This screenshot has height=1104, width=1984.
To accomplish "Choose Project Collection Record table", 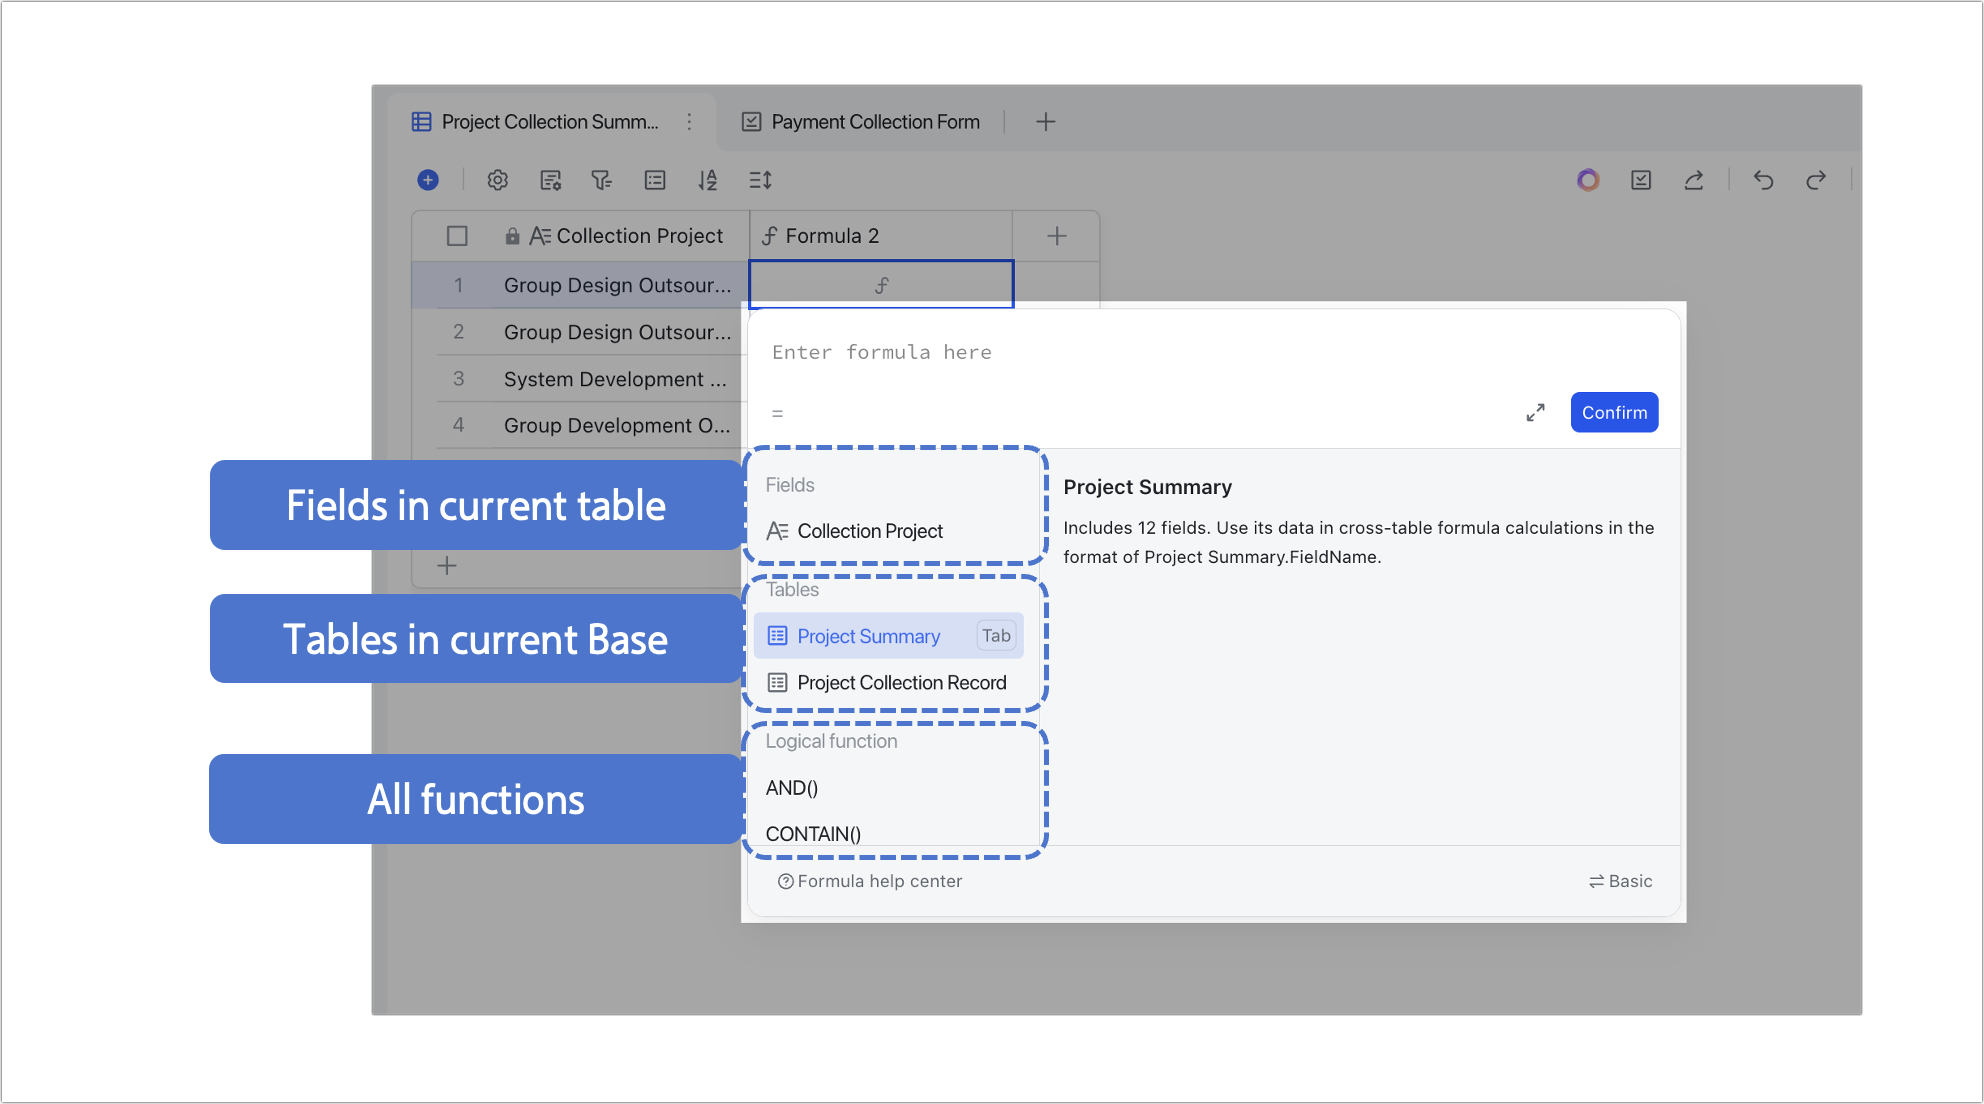I will point(901,683).
